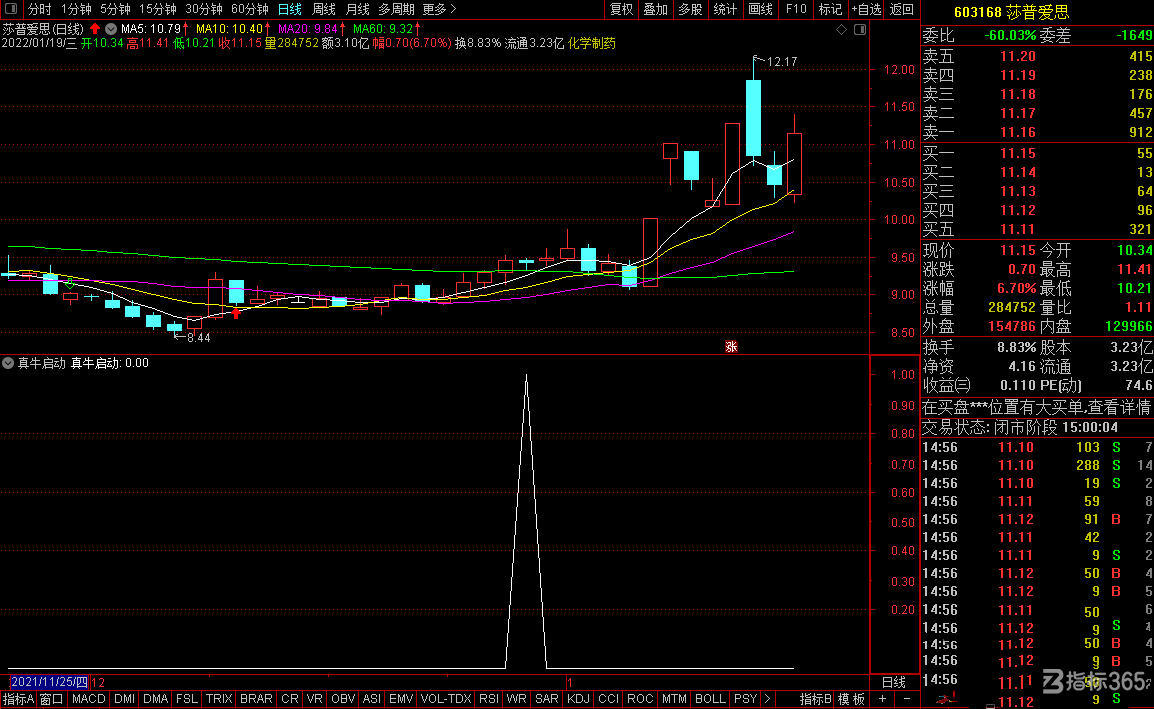Click the diamond icon above the price axis
The width and height of the screenshot is (1154, 709).
(841, 29)
